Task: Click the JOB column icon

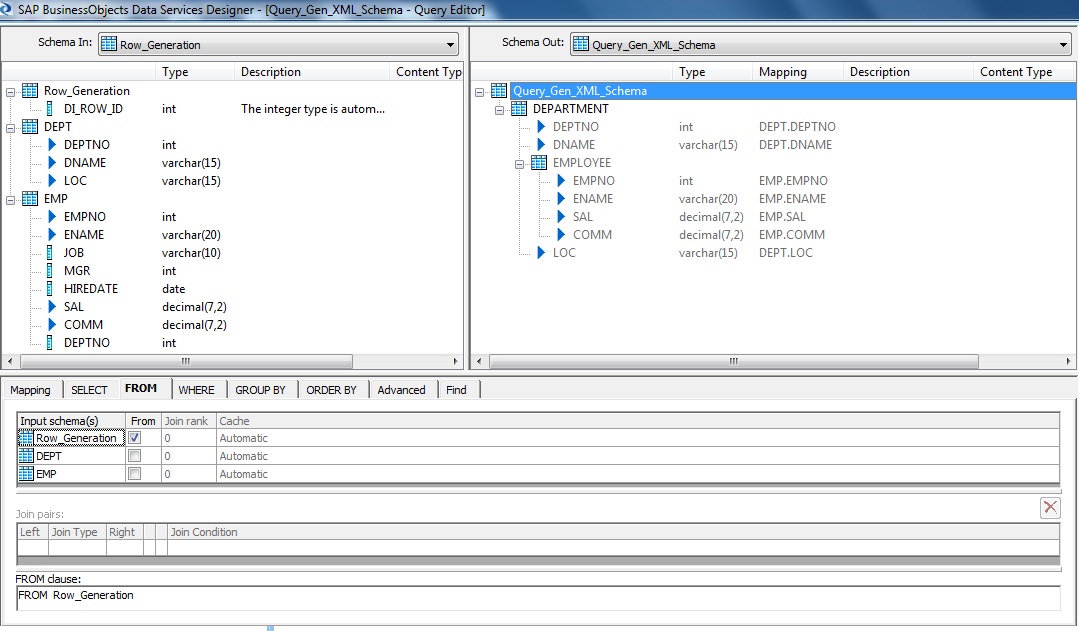Action: coord(50,253)
